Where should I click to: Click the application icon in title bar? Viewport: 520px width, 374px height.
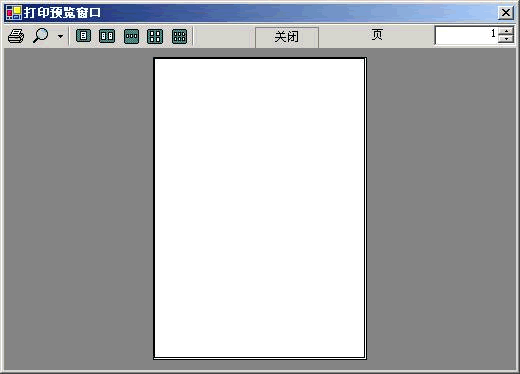14,13
